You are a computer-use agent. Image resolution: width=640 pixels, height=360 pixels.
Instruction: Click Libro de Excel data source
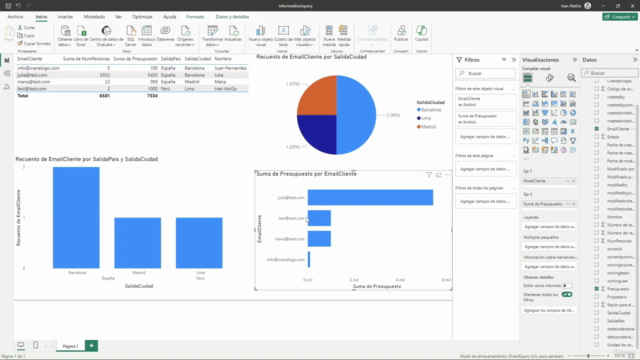pyautogui.click(x=81, y=36)
